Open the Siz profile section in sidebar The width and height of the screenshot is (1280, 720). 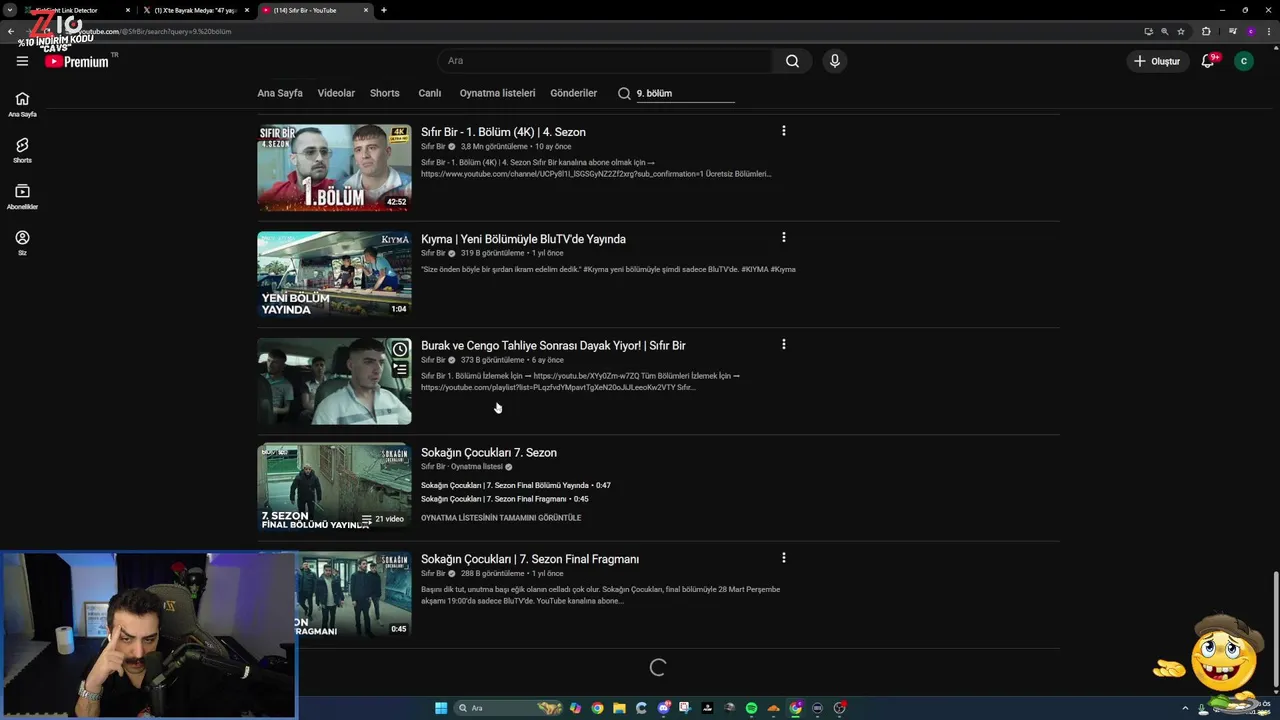[22, 243]
